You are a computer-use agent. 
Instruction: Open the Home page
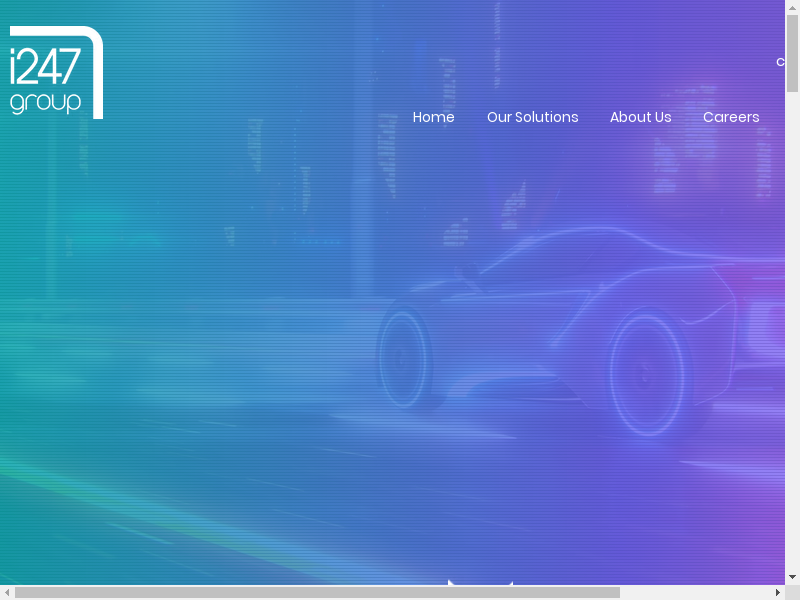click(x=433, y=117)
